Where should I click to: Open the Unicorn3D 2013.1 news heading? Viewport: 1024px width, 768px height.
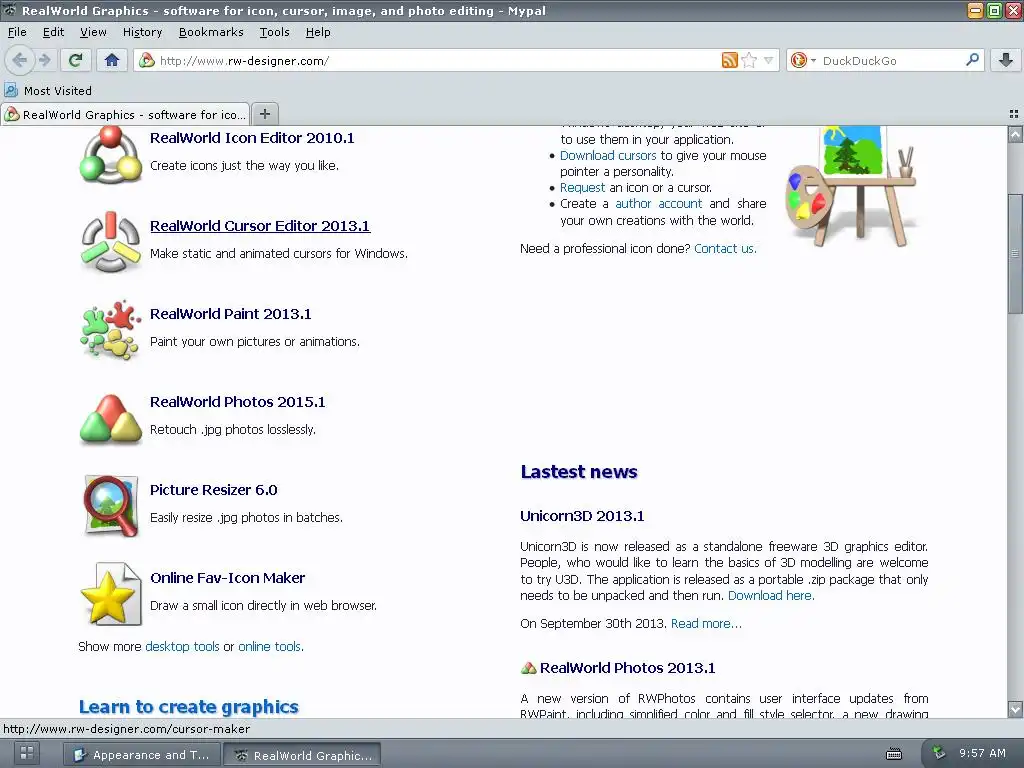582,516
